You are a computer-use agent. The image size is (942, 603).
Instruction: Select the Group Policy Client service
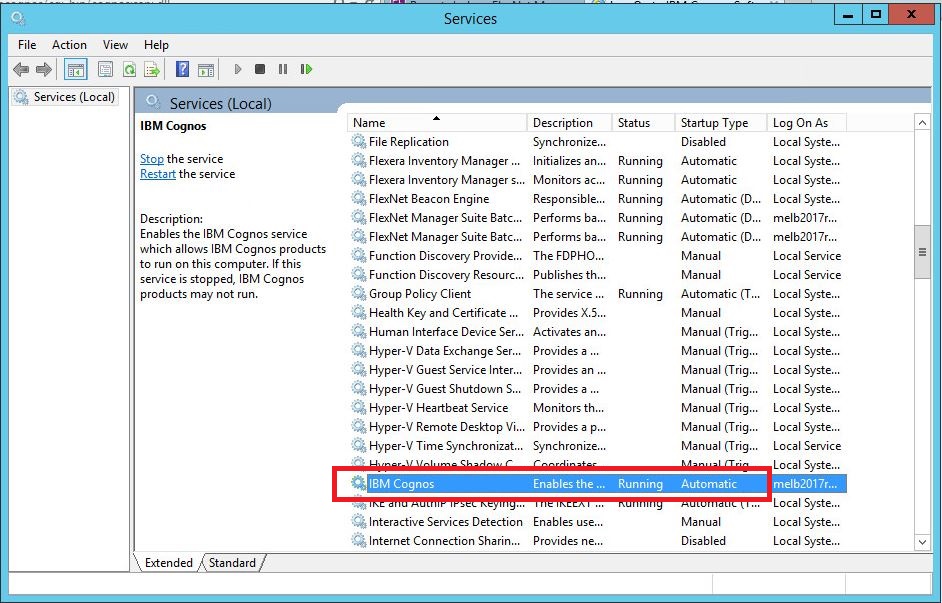[x=597, y=294]
